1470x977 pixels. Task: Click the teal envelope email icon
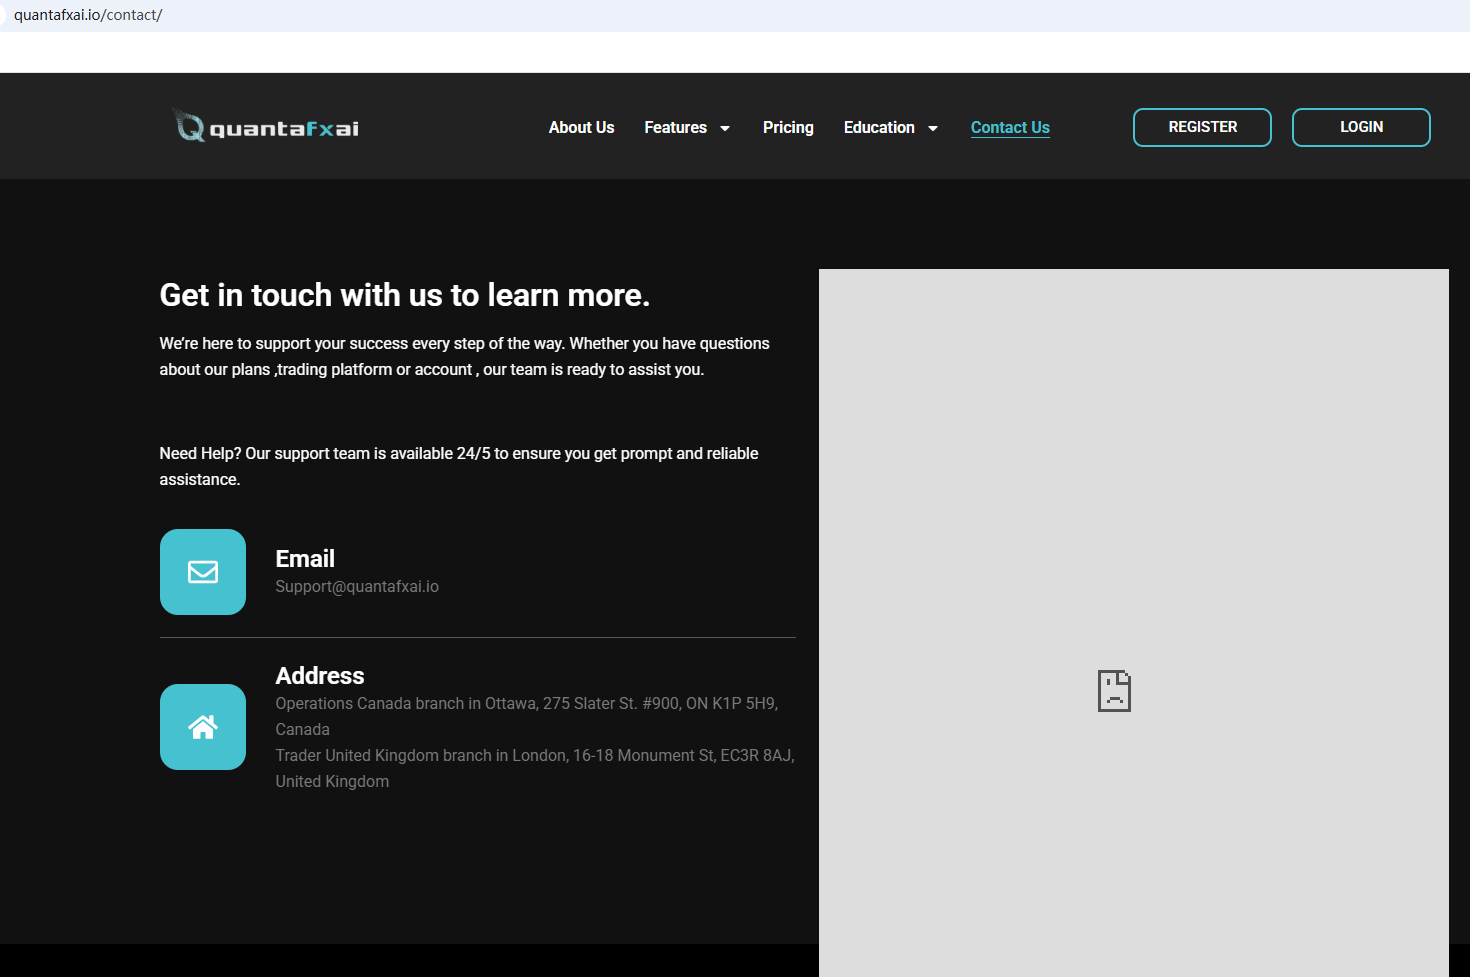click(x=203, y=572)
